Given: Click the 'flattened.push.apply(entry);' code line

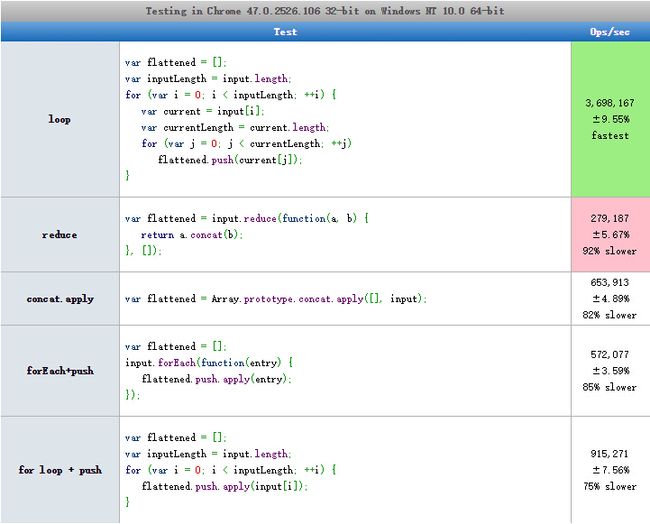Looking at the screenshot, I should click(216, 379).
